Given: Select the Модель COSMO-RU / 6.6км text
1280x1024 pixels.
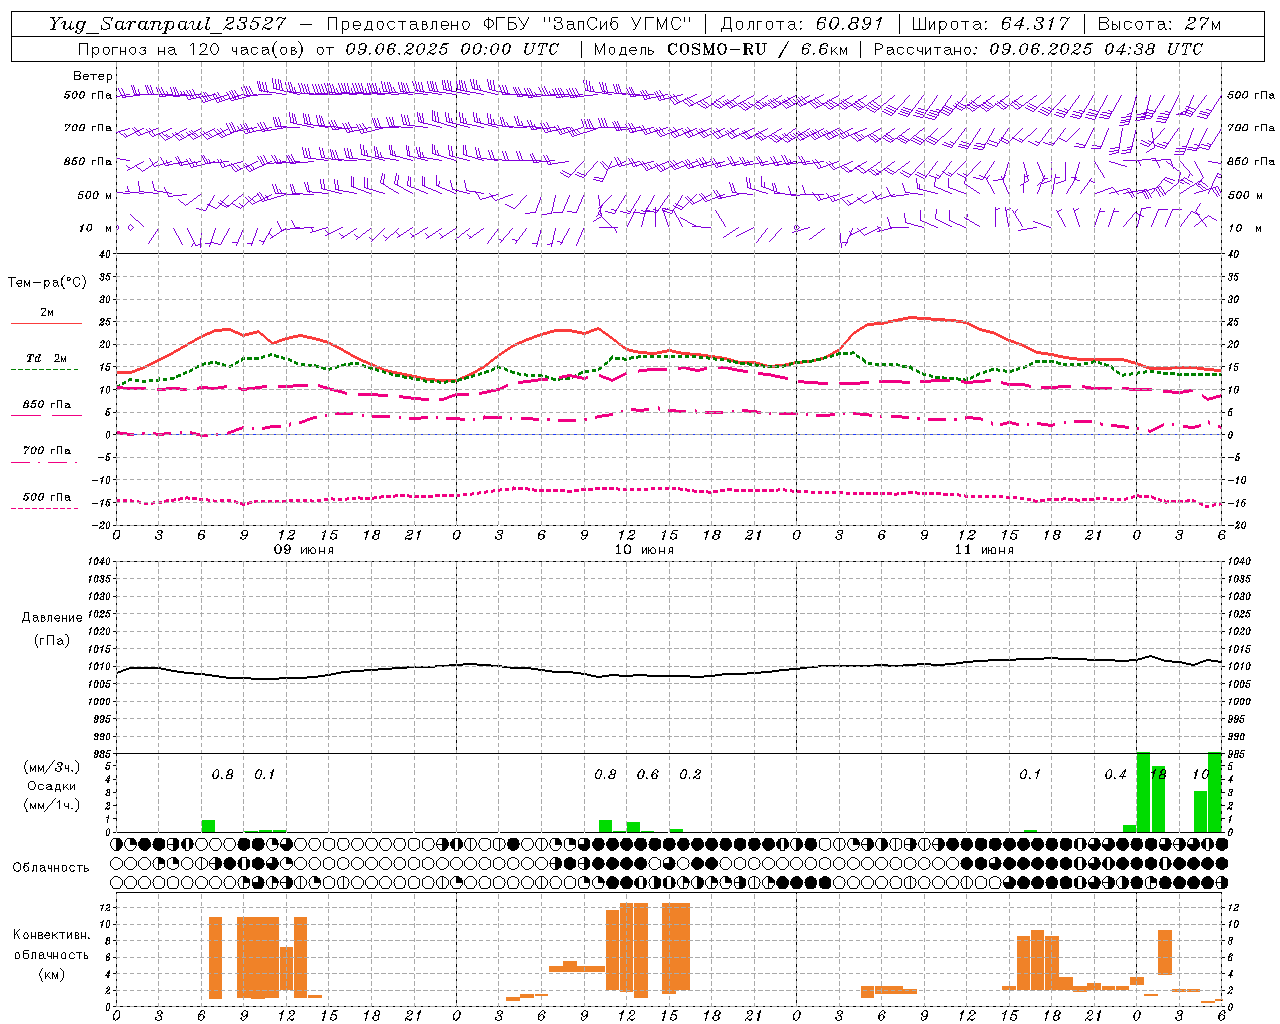Looking at the screenshot, I should [x=720, y=49].
